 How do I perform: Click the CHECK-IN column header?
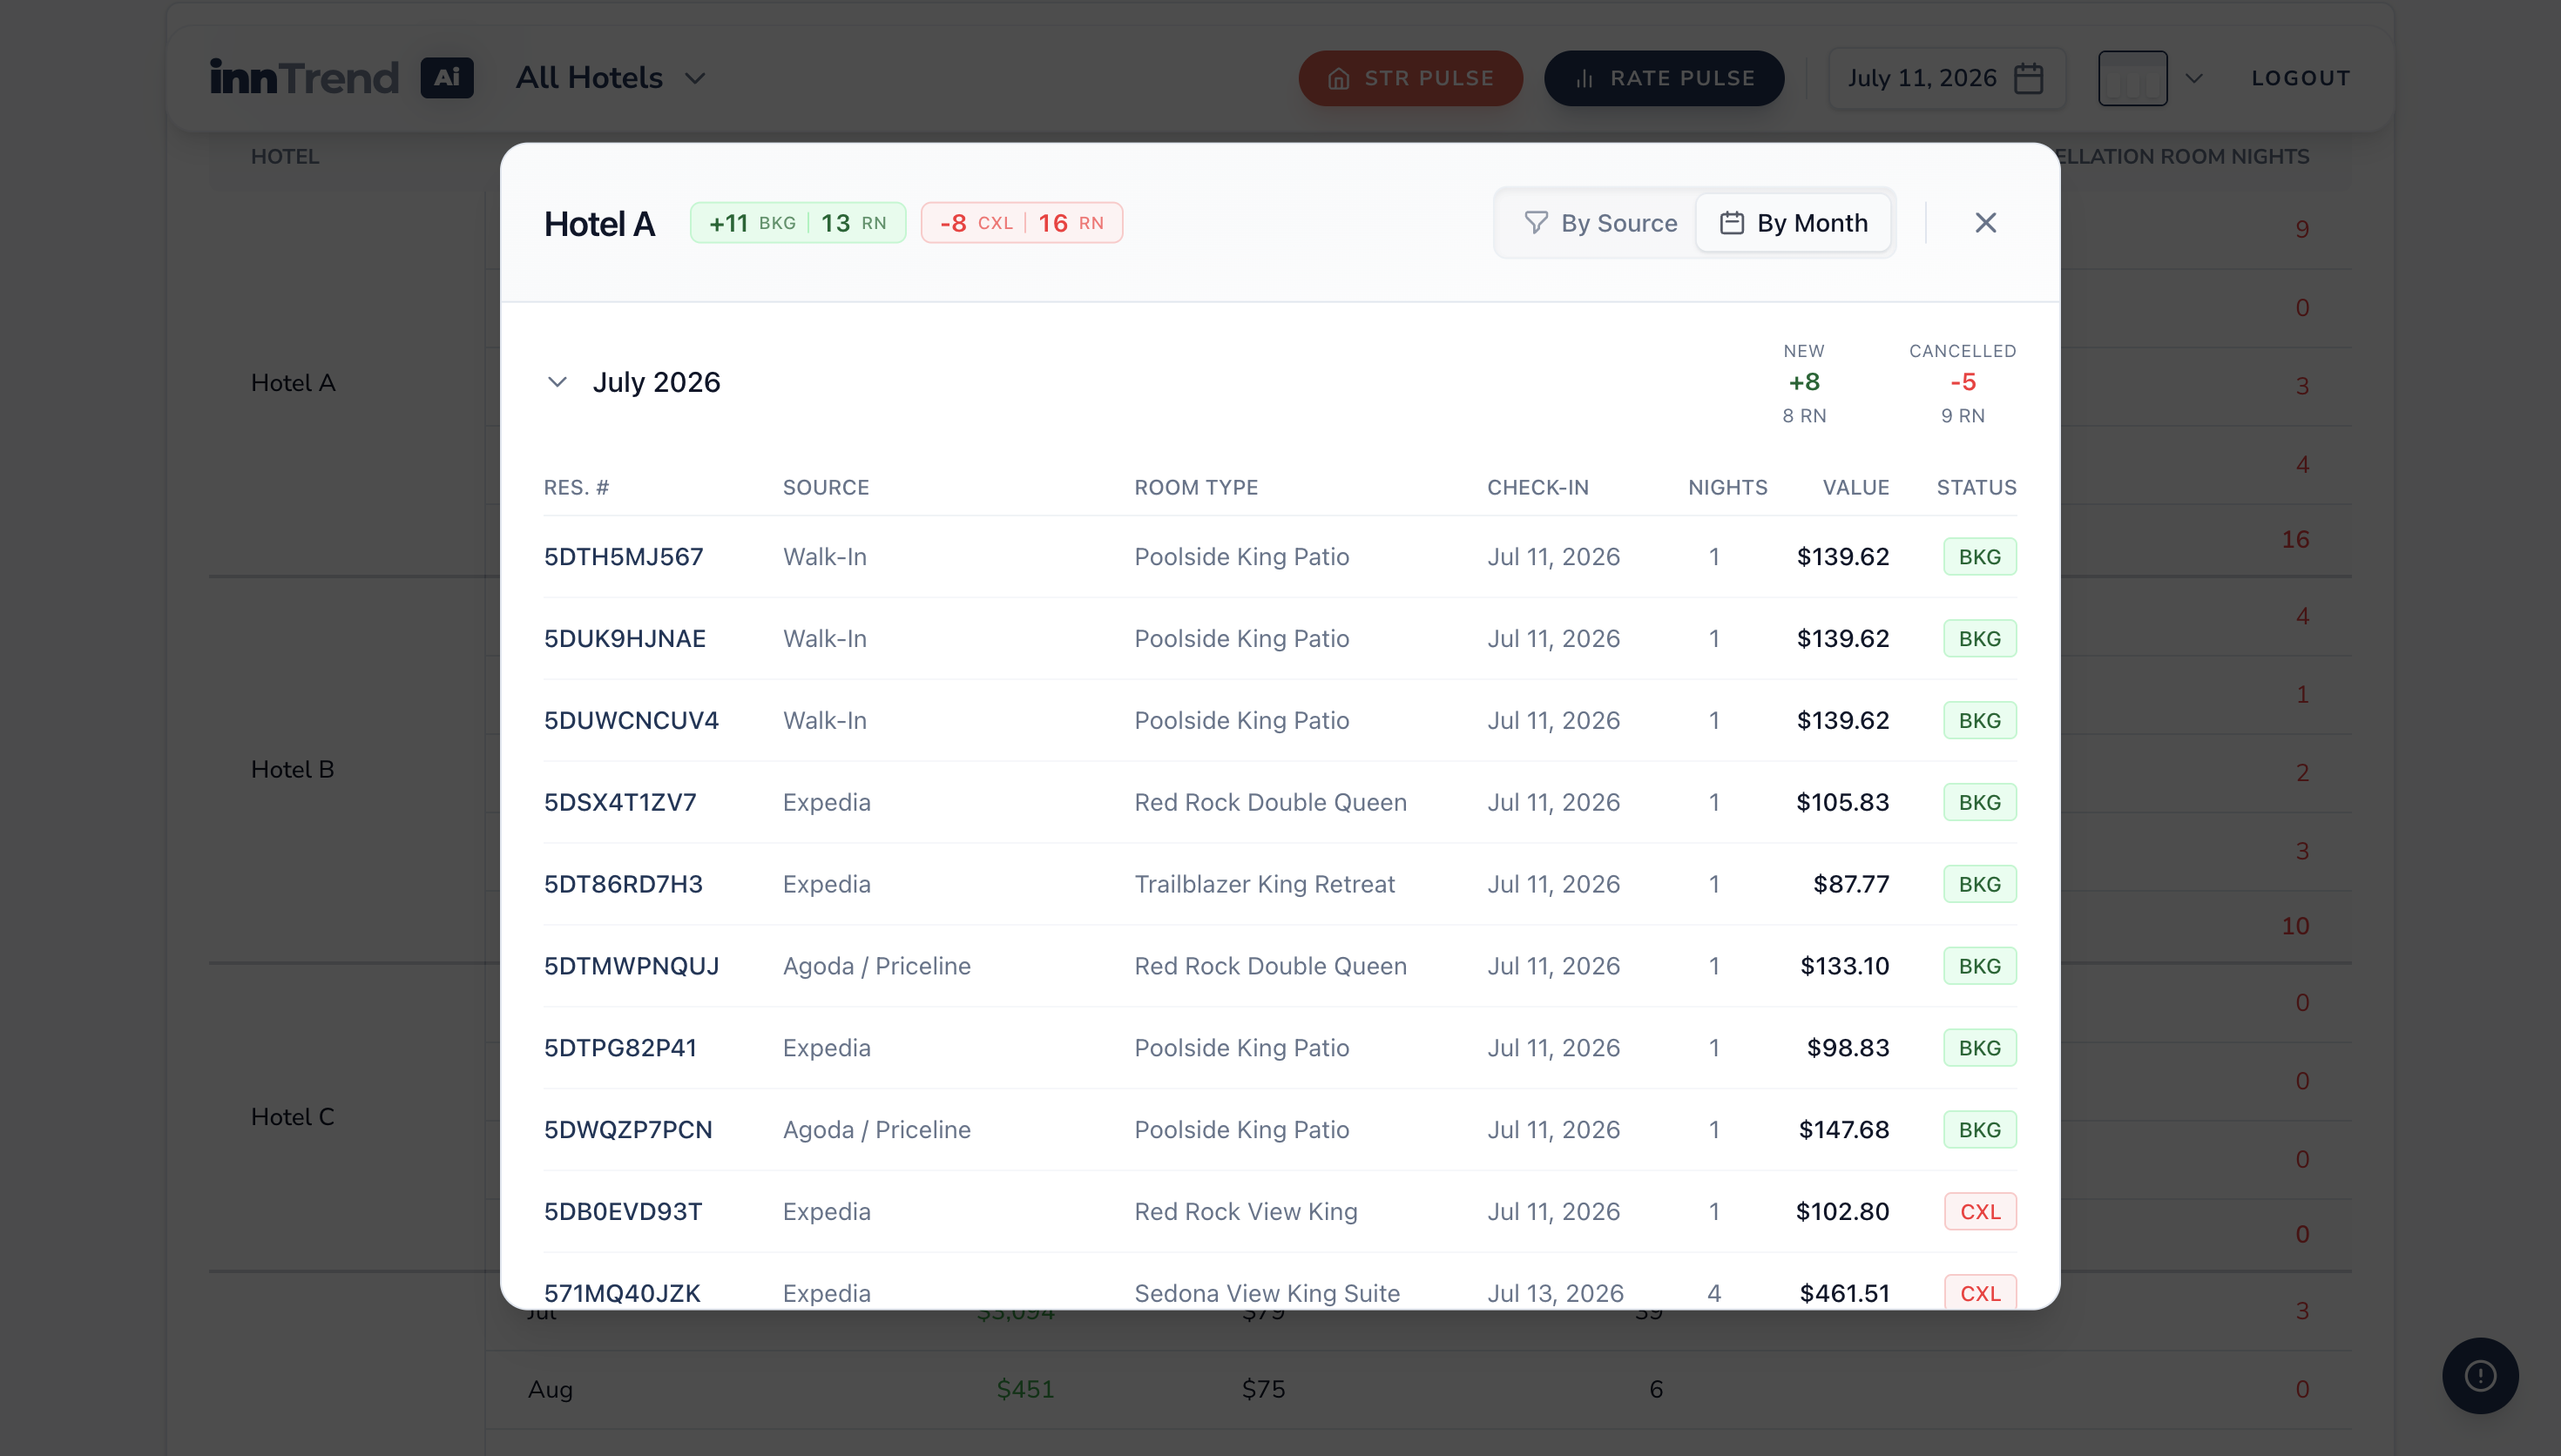(1537, 488)
